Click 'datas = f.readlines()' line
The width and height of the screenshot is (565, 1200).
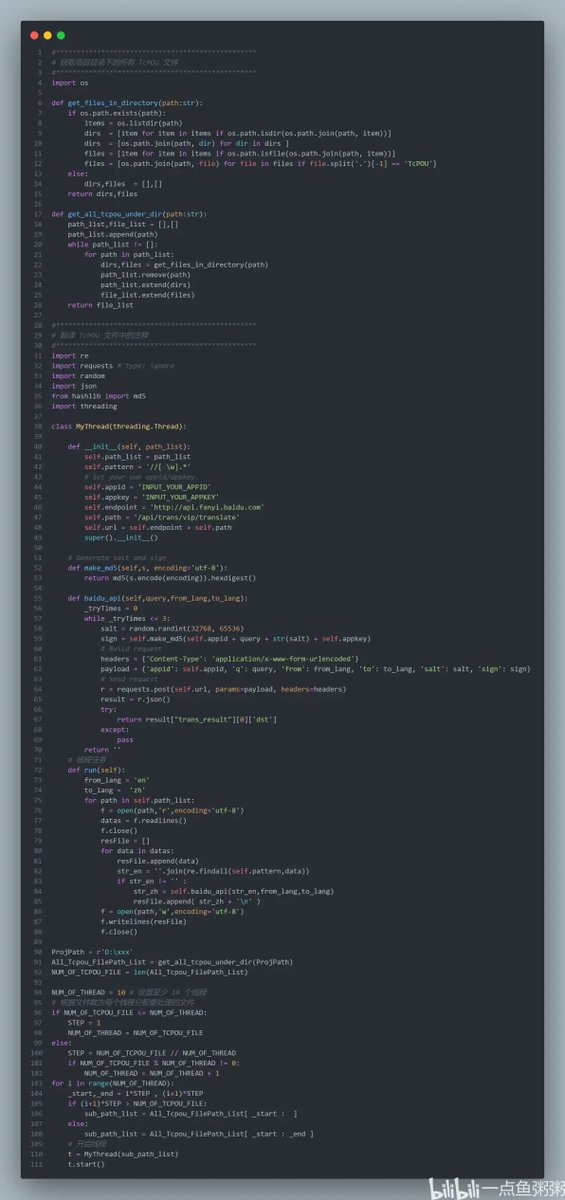[143, 822]
